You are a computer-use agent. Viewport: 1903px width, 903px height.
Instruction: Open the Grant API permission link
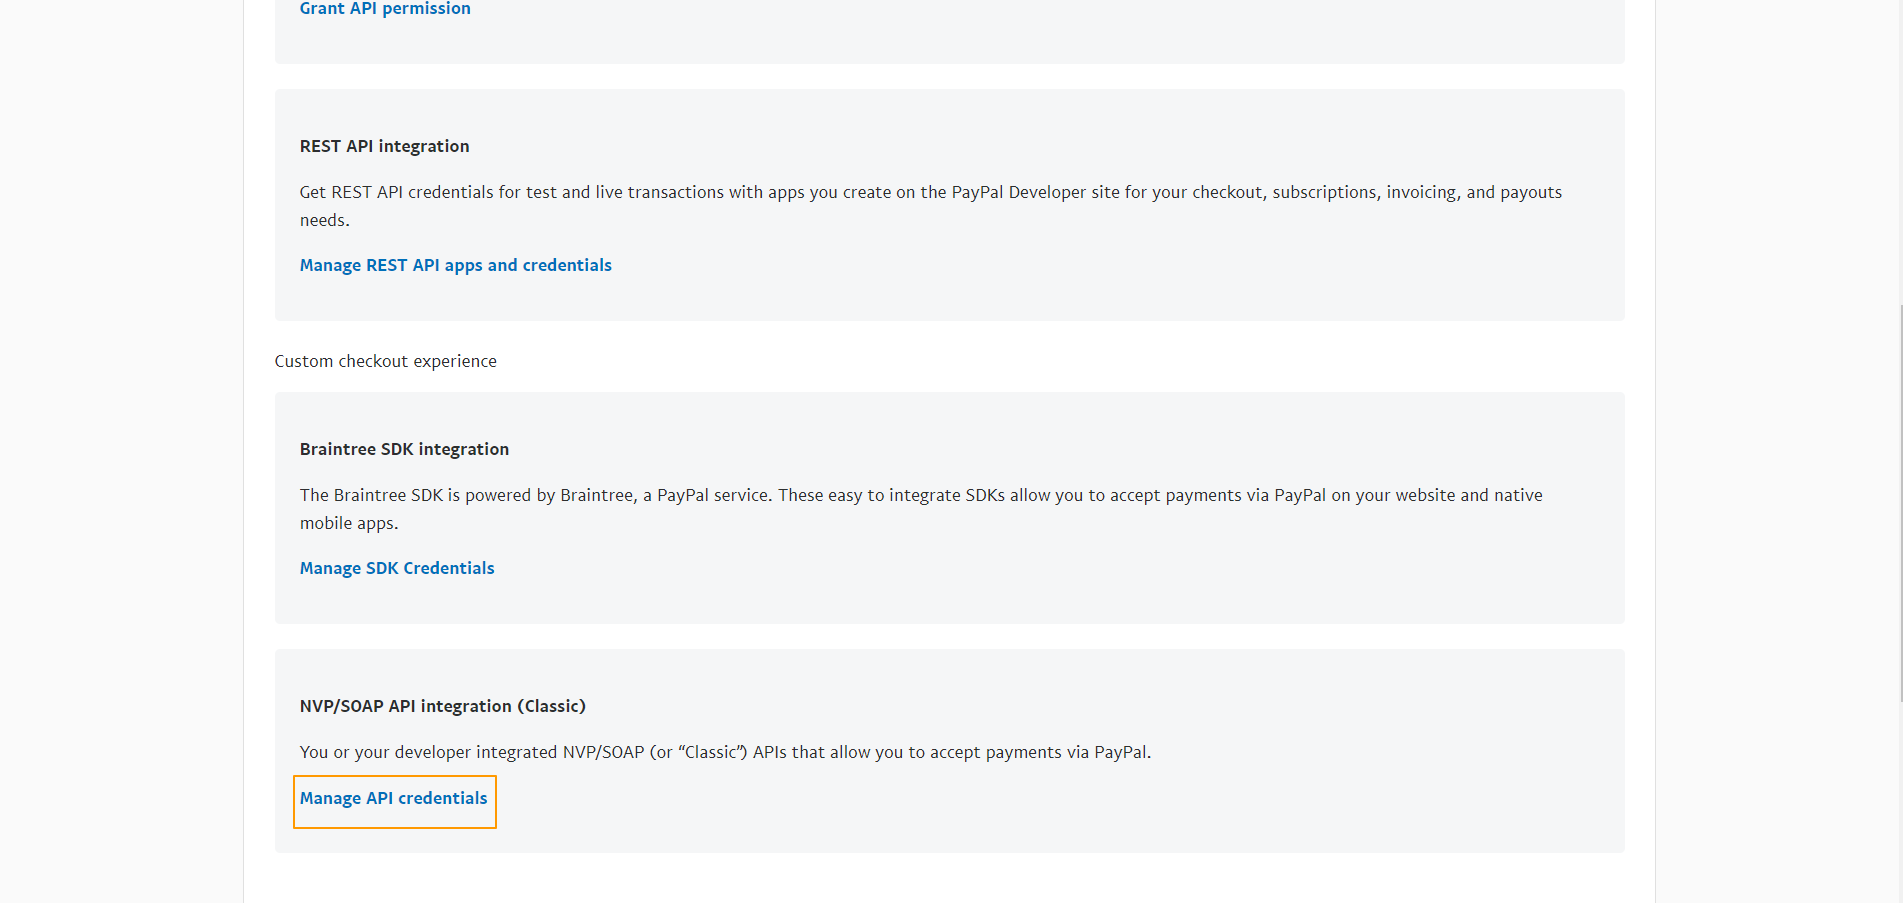(385, 9)
